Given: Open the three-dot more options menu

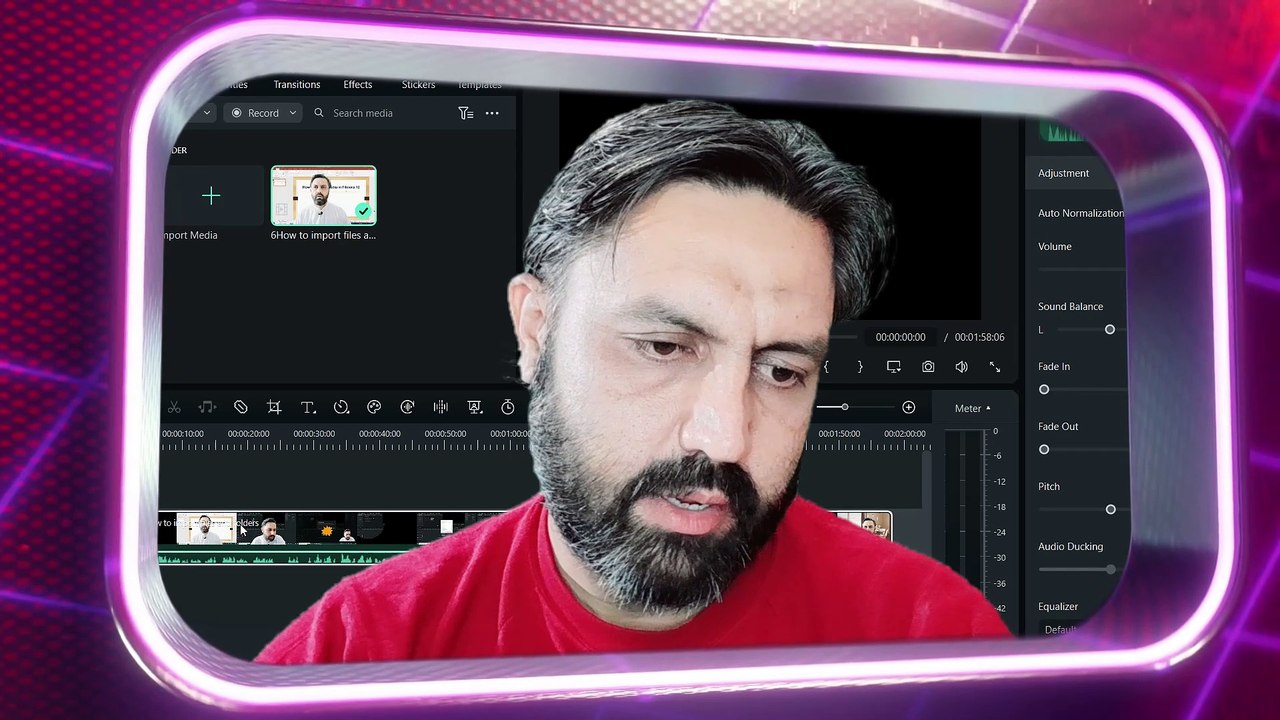Looking at the screenshot, I should click(x=492, y=113).
